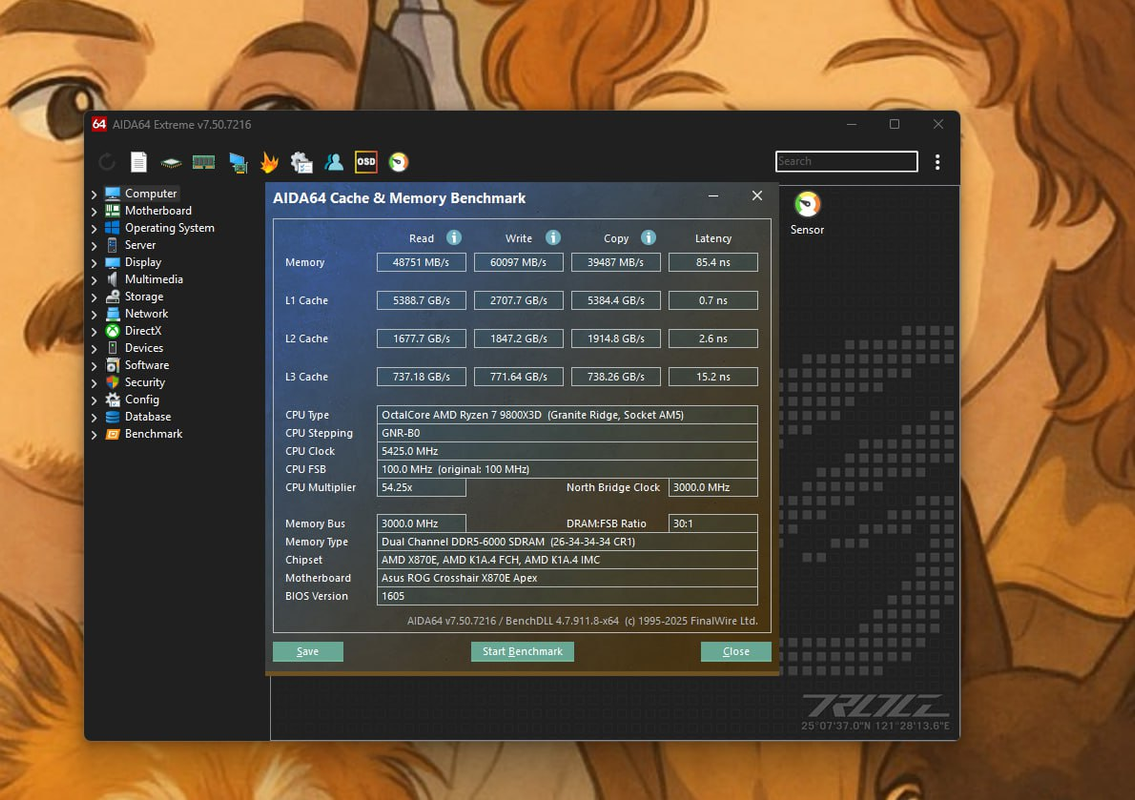1135x800 pixels.
Task: Expand the Benchmark node chevron
Action: (94, 435)
